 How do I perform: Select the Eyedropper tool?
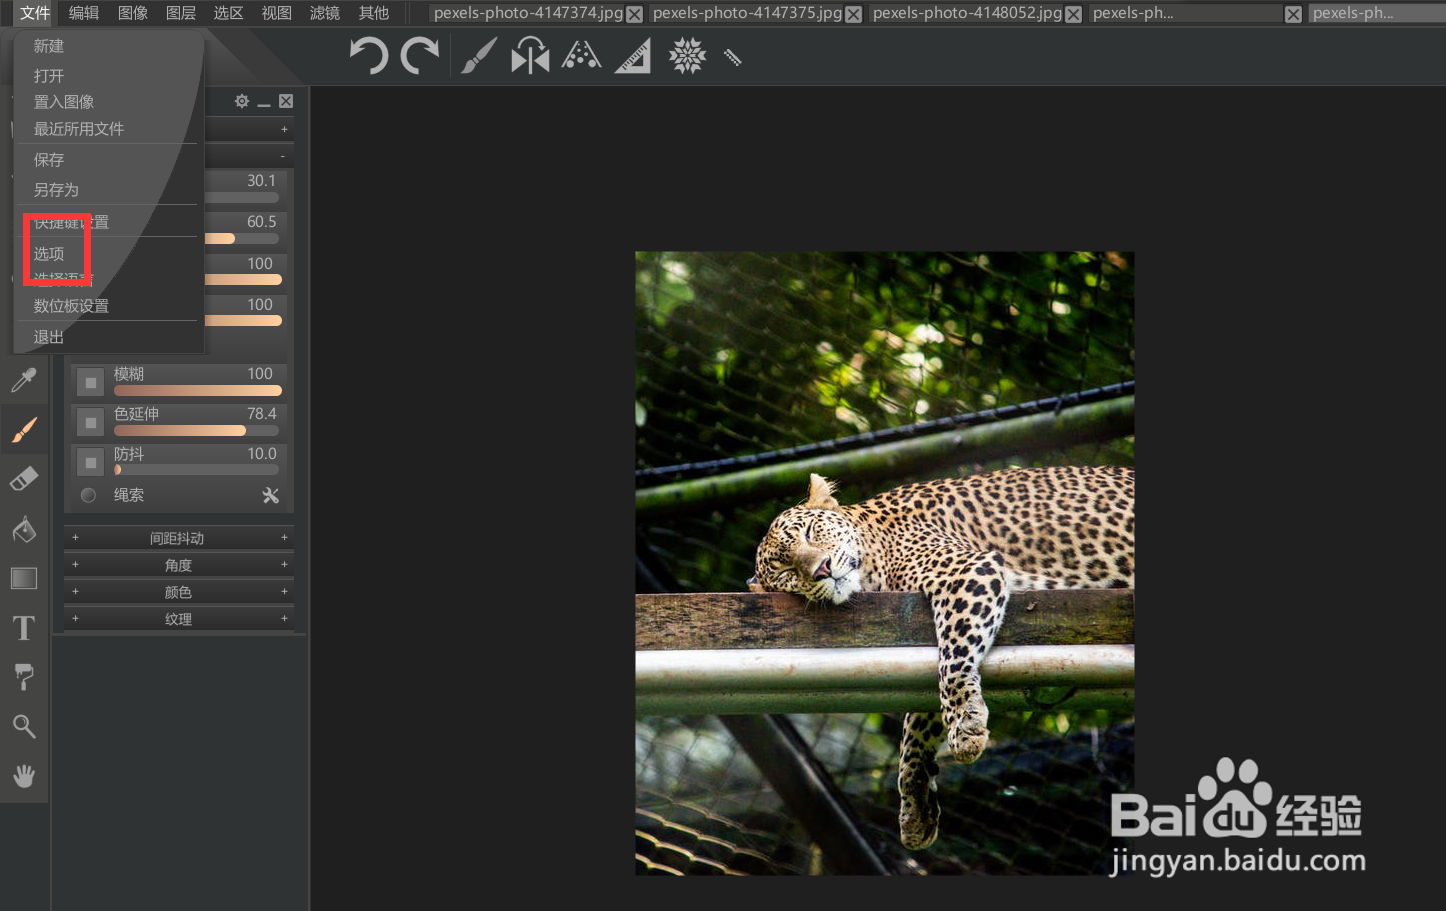pos(24,380)
